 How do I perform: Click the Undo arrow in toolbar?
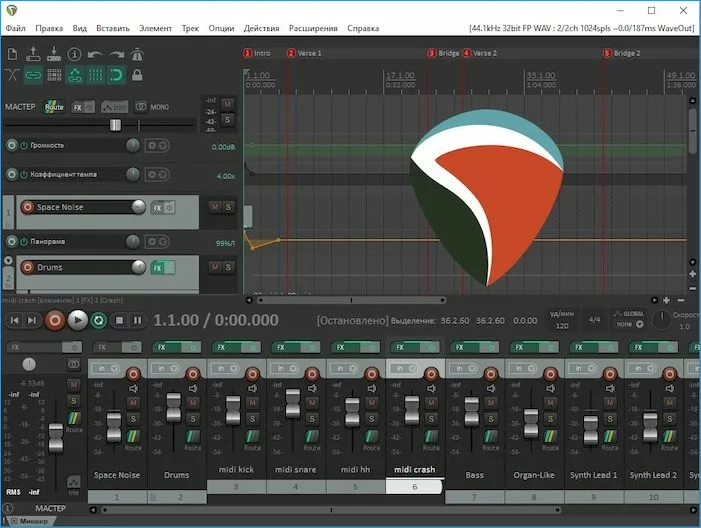tap(95, 55)
